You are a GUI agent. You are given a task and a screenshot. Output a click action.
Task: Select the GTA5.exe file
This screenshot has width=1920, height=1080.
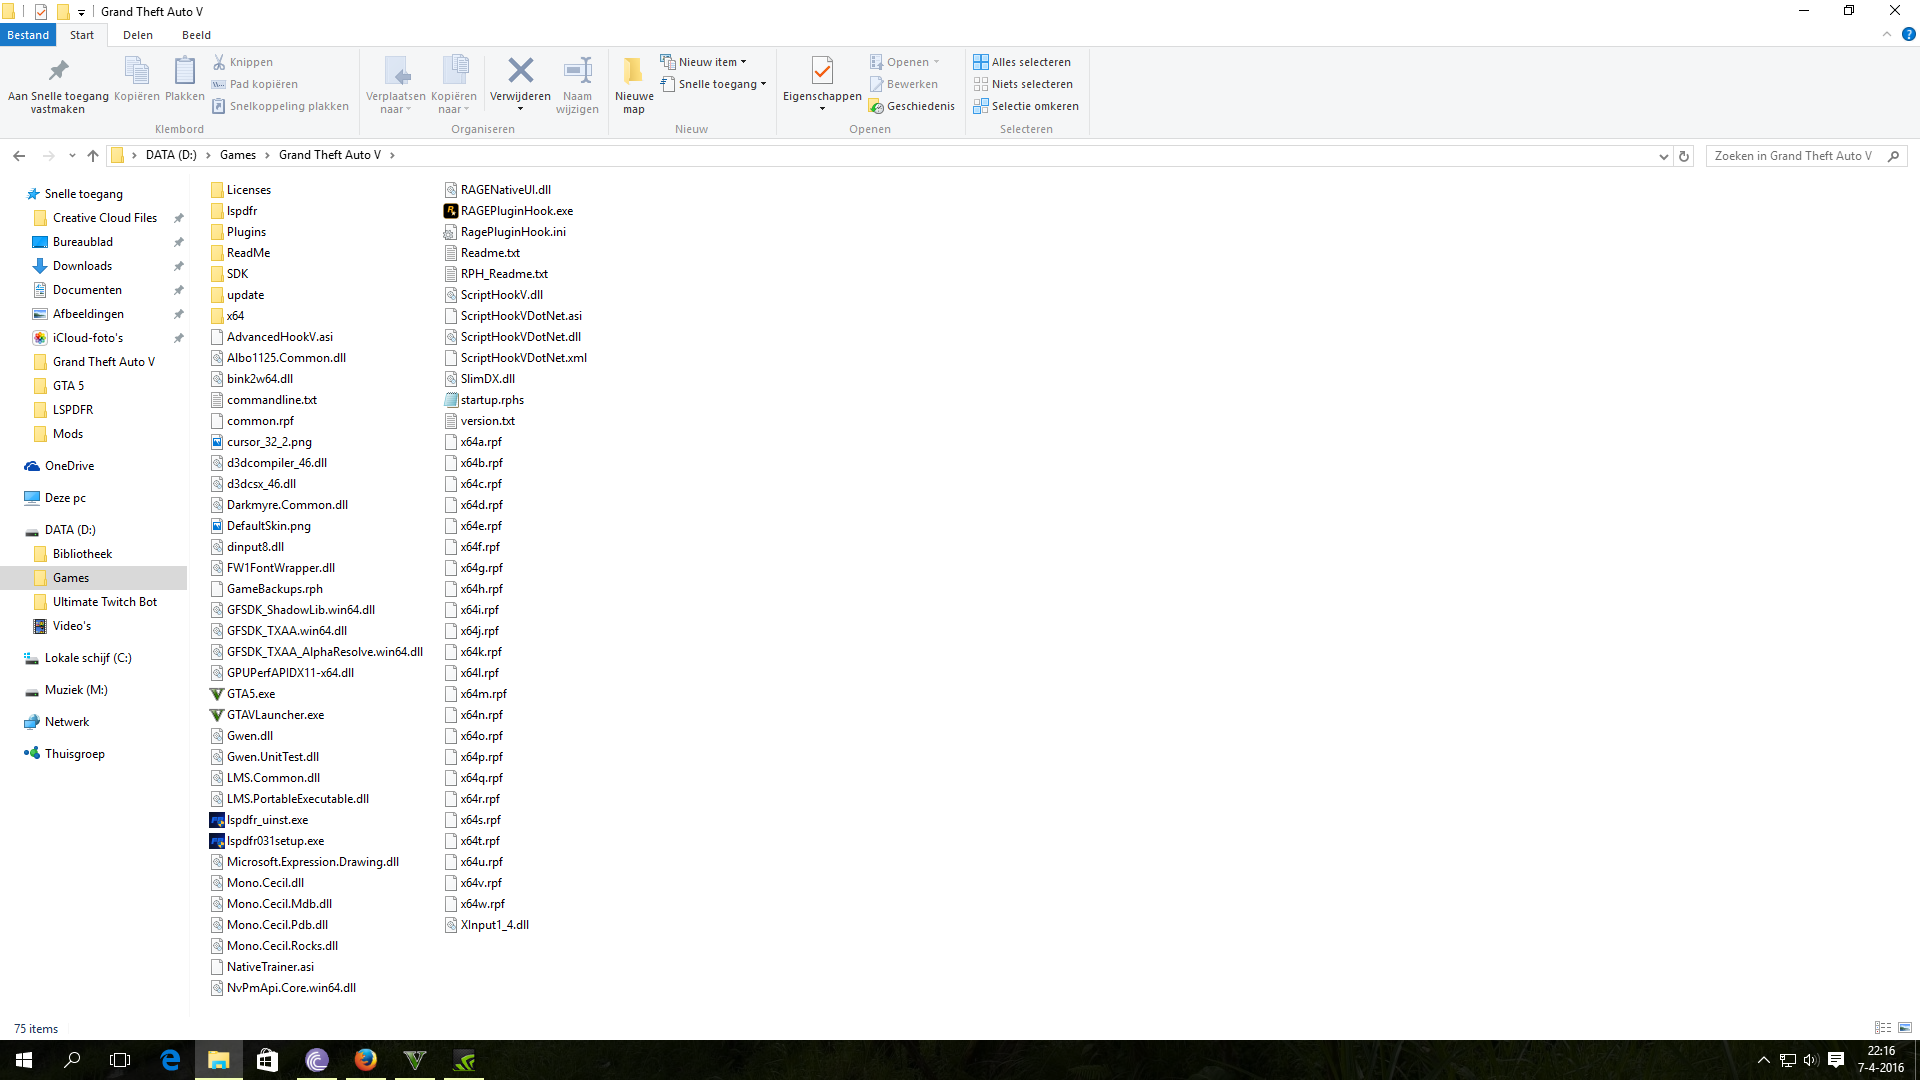click(x=250, y=694)
